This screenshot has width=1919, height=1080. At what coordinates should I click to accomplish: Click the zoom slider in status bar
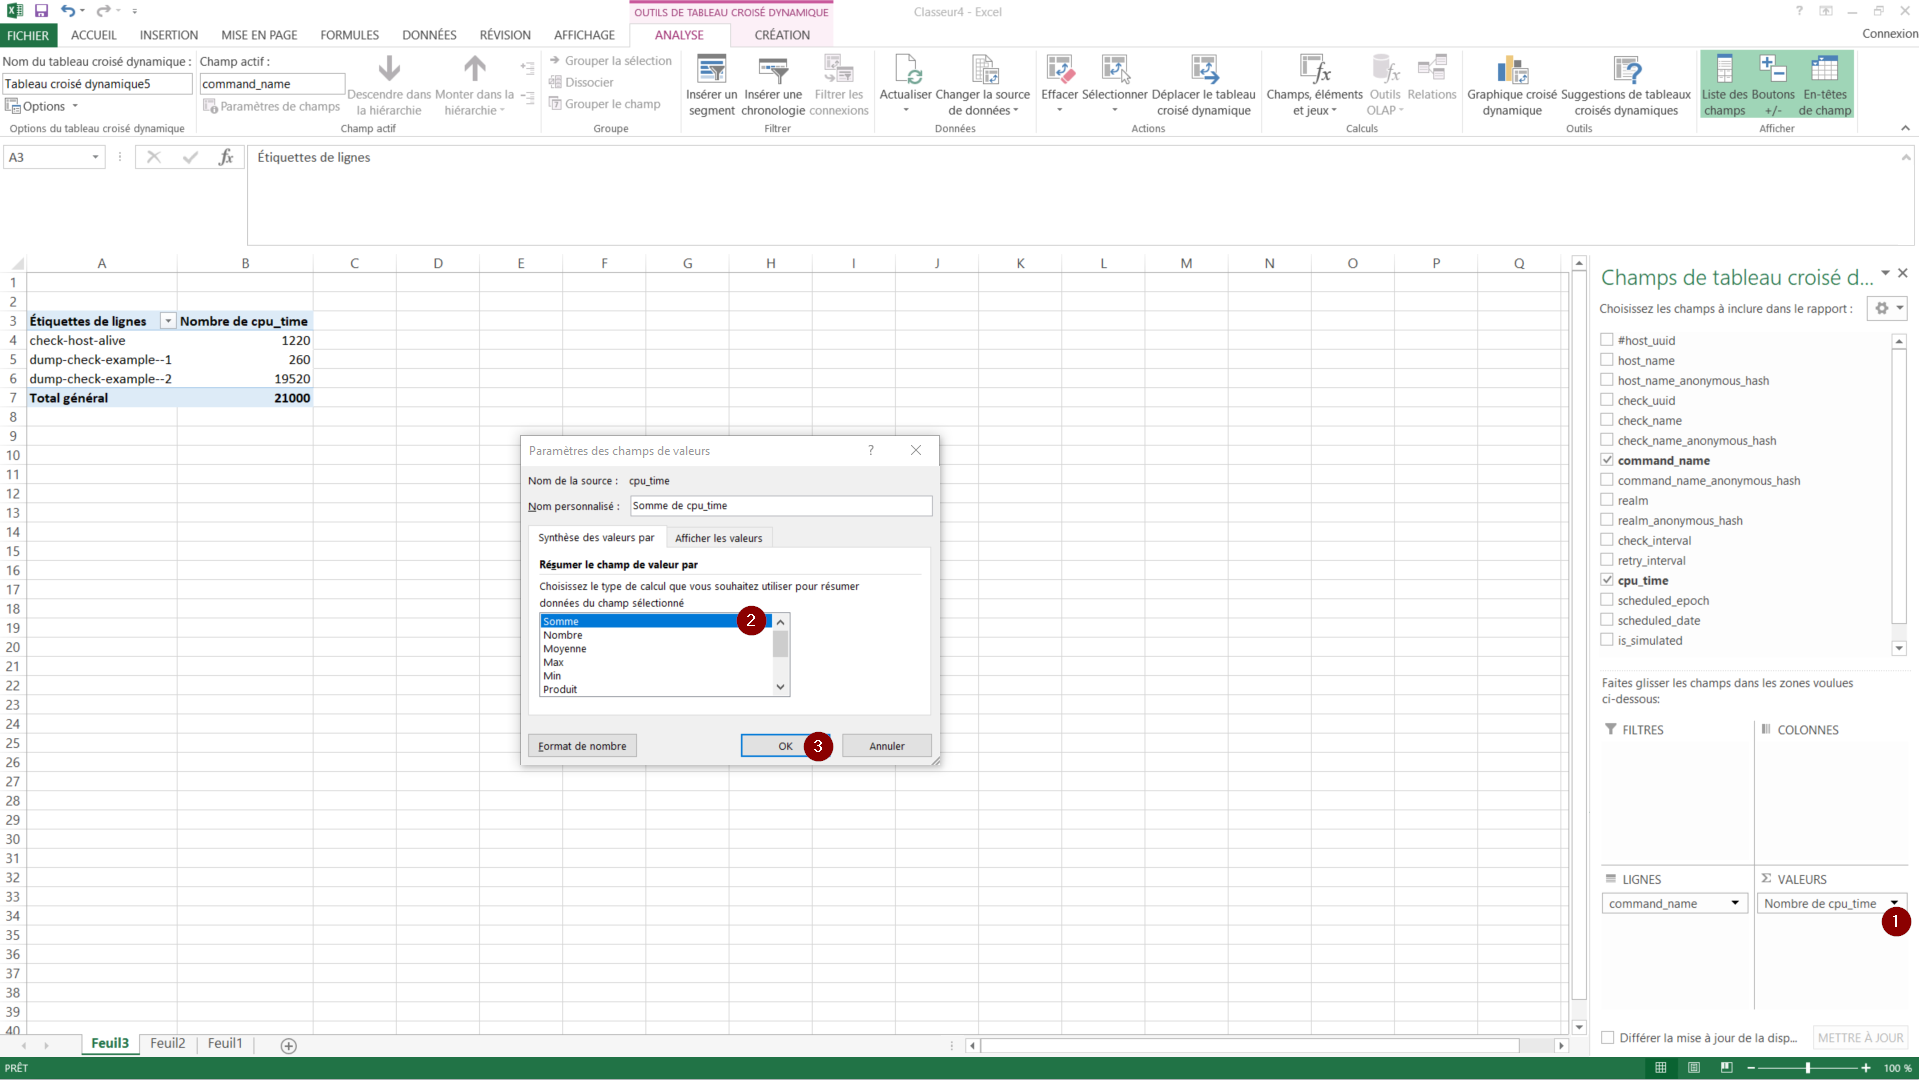(1808, 1068)
